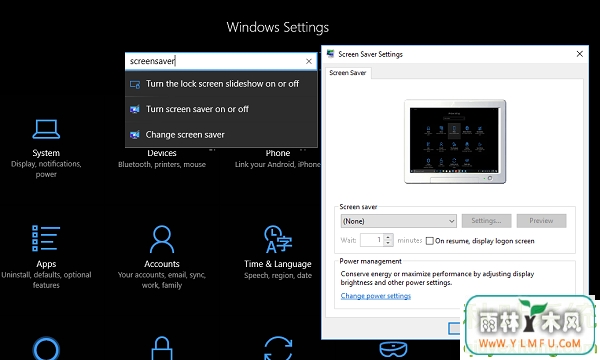Enable On resume, display logon screen checkbox
600x360 pixels.
(x=430, y=241)
